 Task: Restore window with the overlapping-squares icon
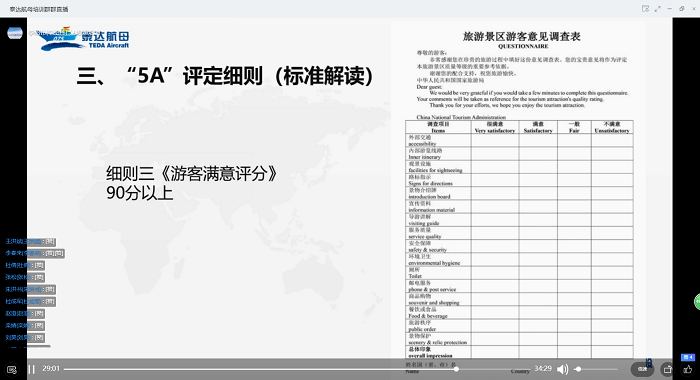[682, 8]
